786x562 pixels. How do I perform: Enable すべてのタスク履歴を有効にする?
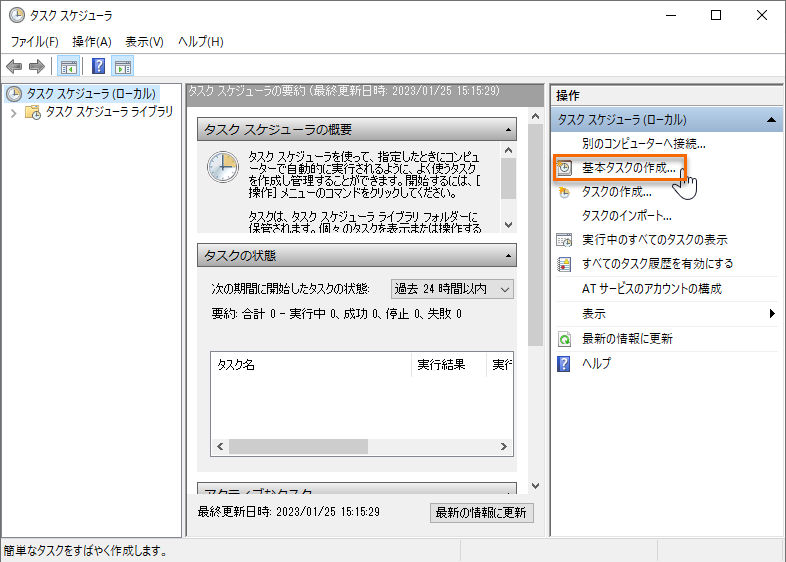pos(657,264)
